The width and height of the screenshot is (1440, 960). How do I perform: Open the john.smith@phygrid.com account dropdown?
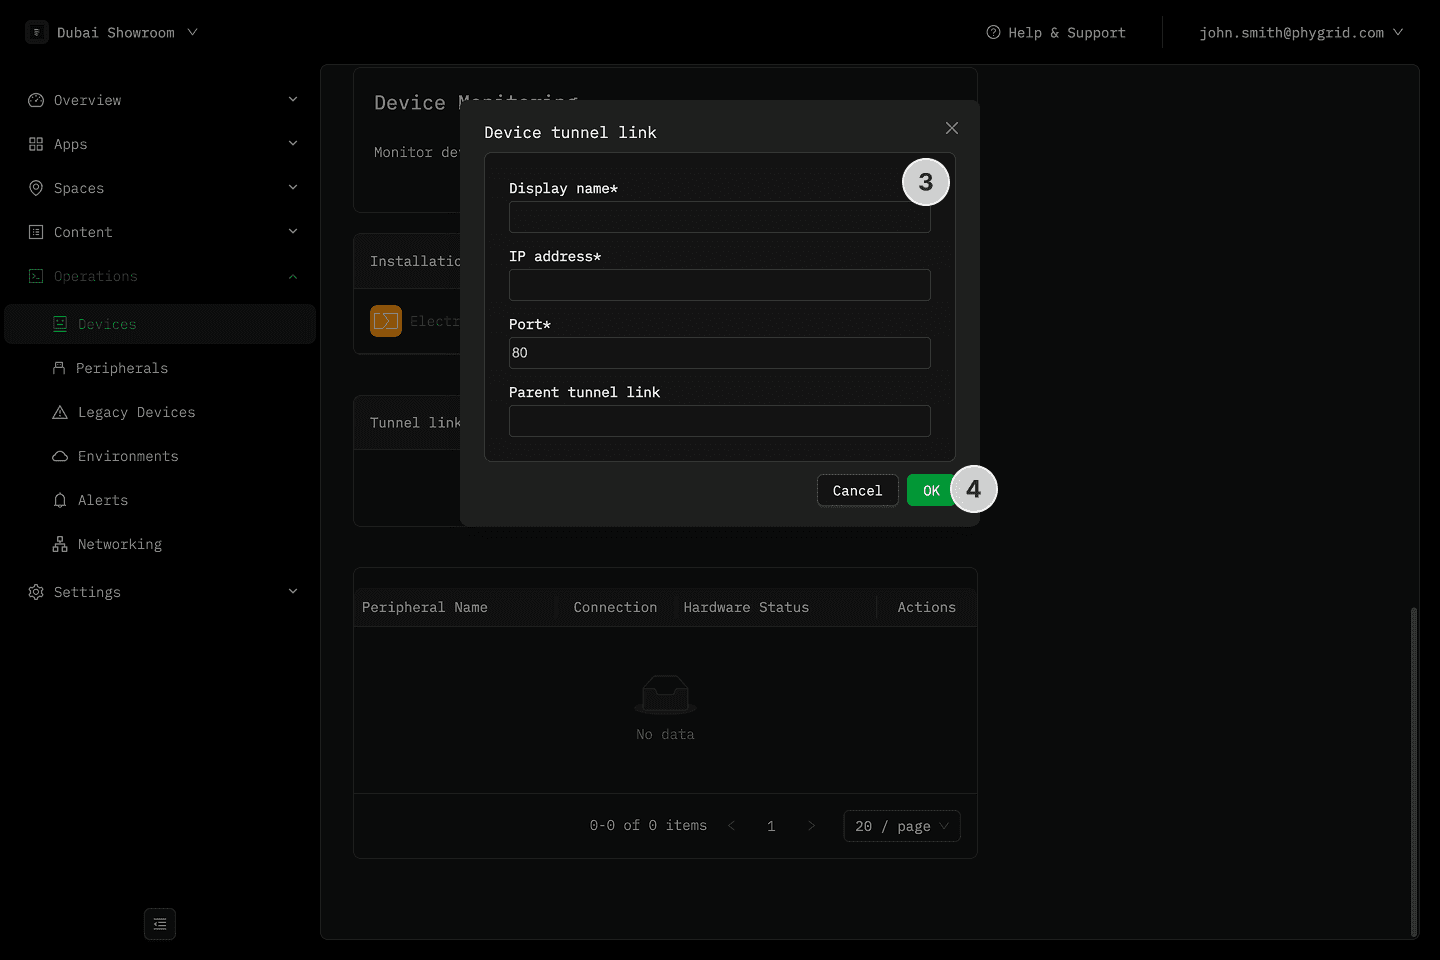(1301, 32)
